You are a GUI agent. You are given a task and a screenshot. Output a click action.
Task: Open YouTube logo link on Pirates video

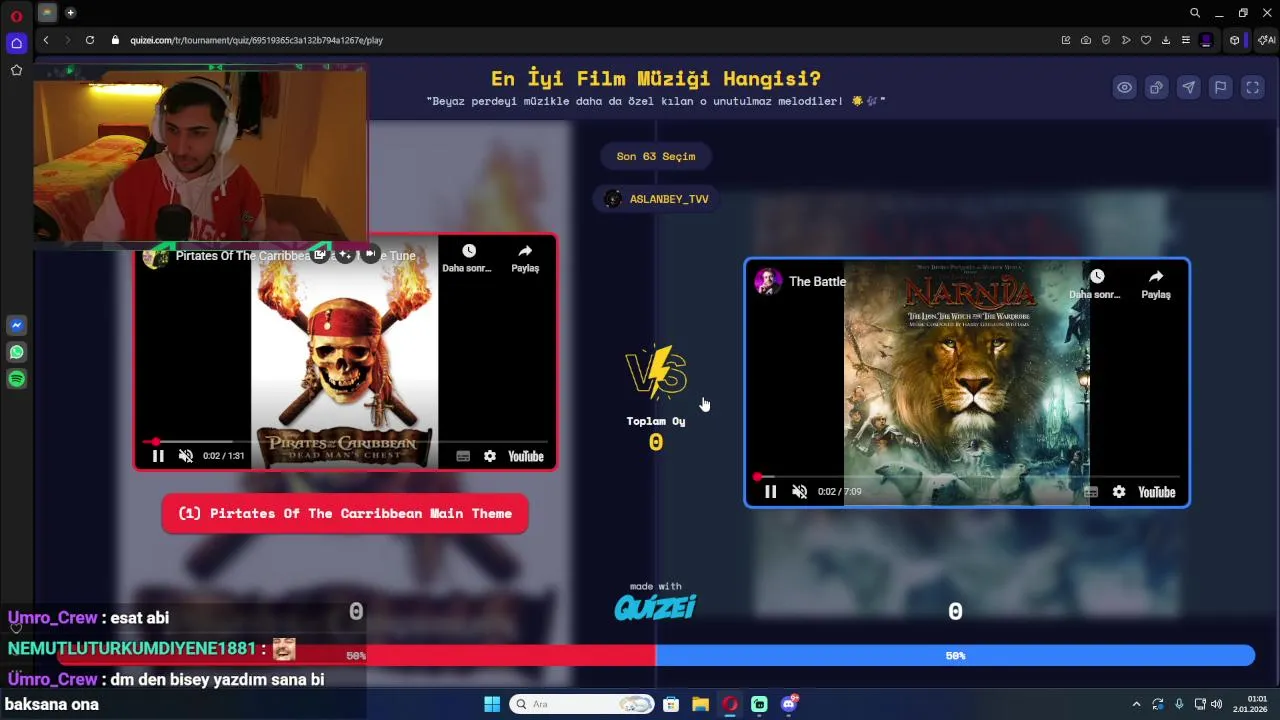click(526, 456)
